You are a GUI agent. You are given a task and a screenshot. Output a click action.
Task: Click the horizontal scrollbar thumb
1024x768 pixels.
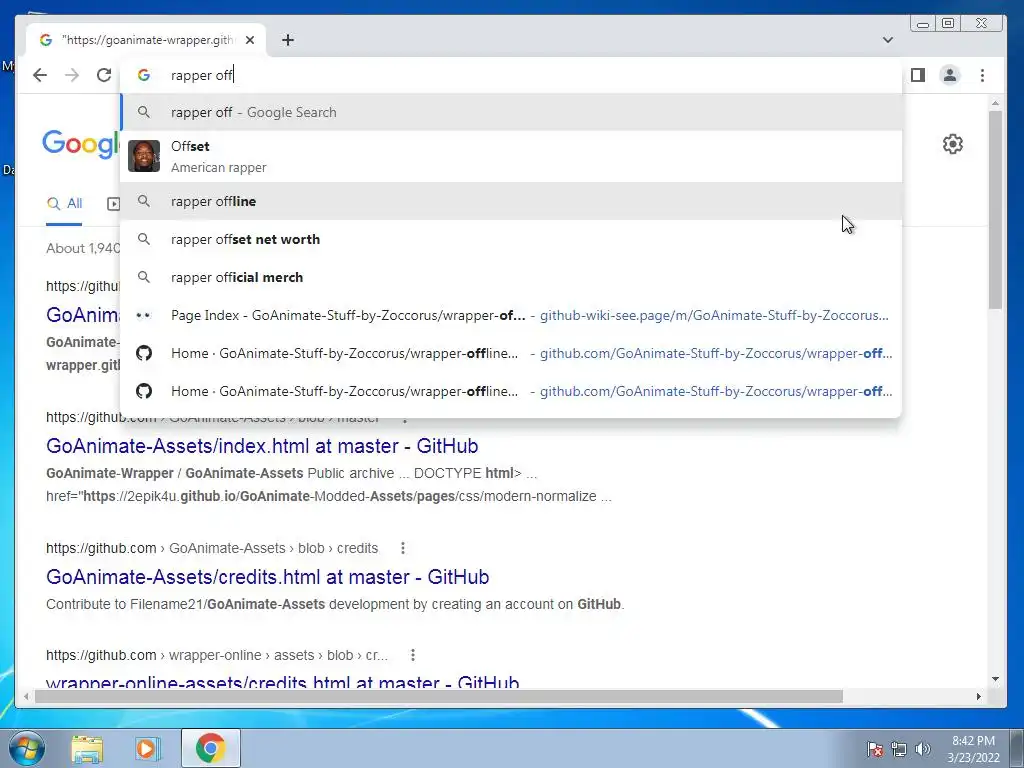point(439,697)
